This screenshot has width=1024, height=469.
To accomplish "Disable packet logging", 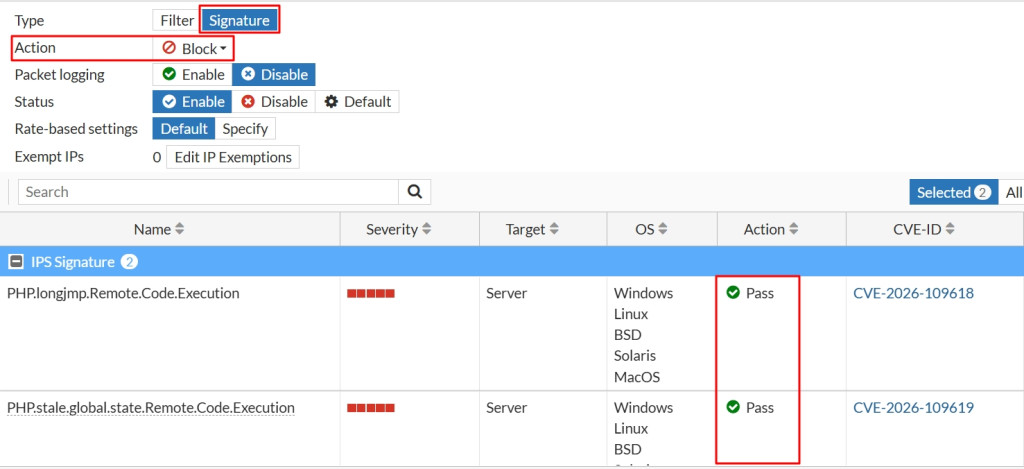I will tap(274, 74).
